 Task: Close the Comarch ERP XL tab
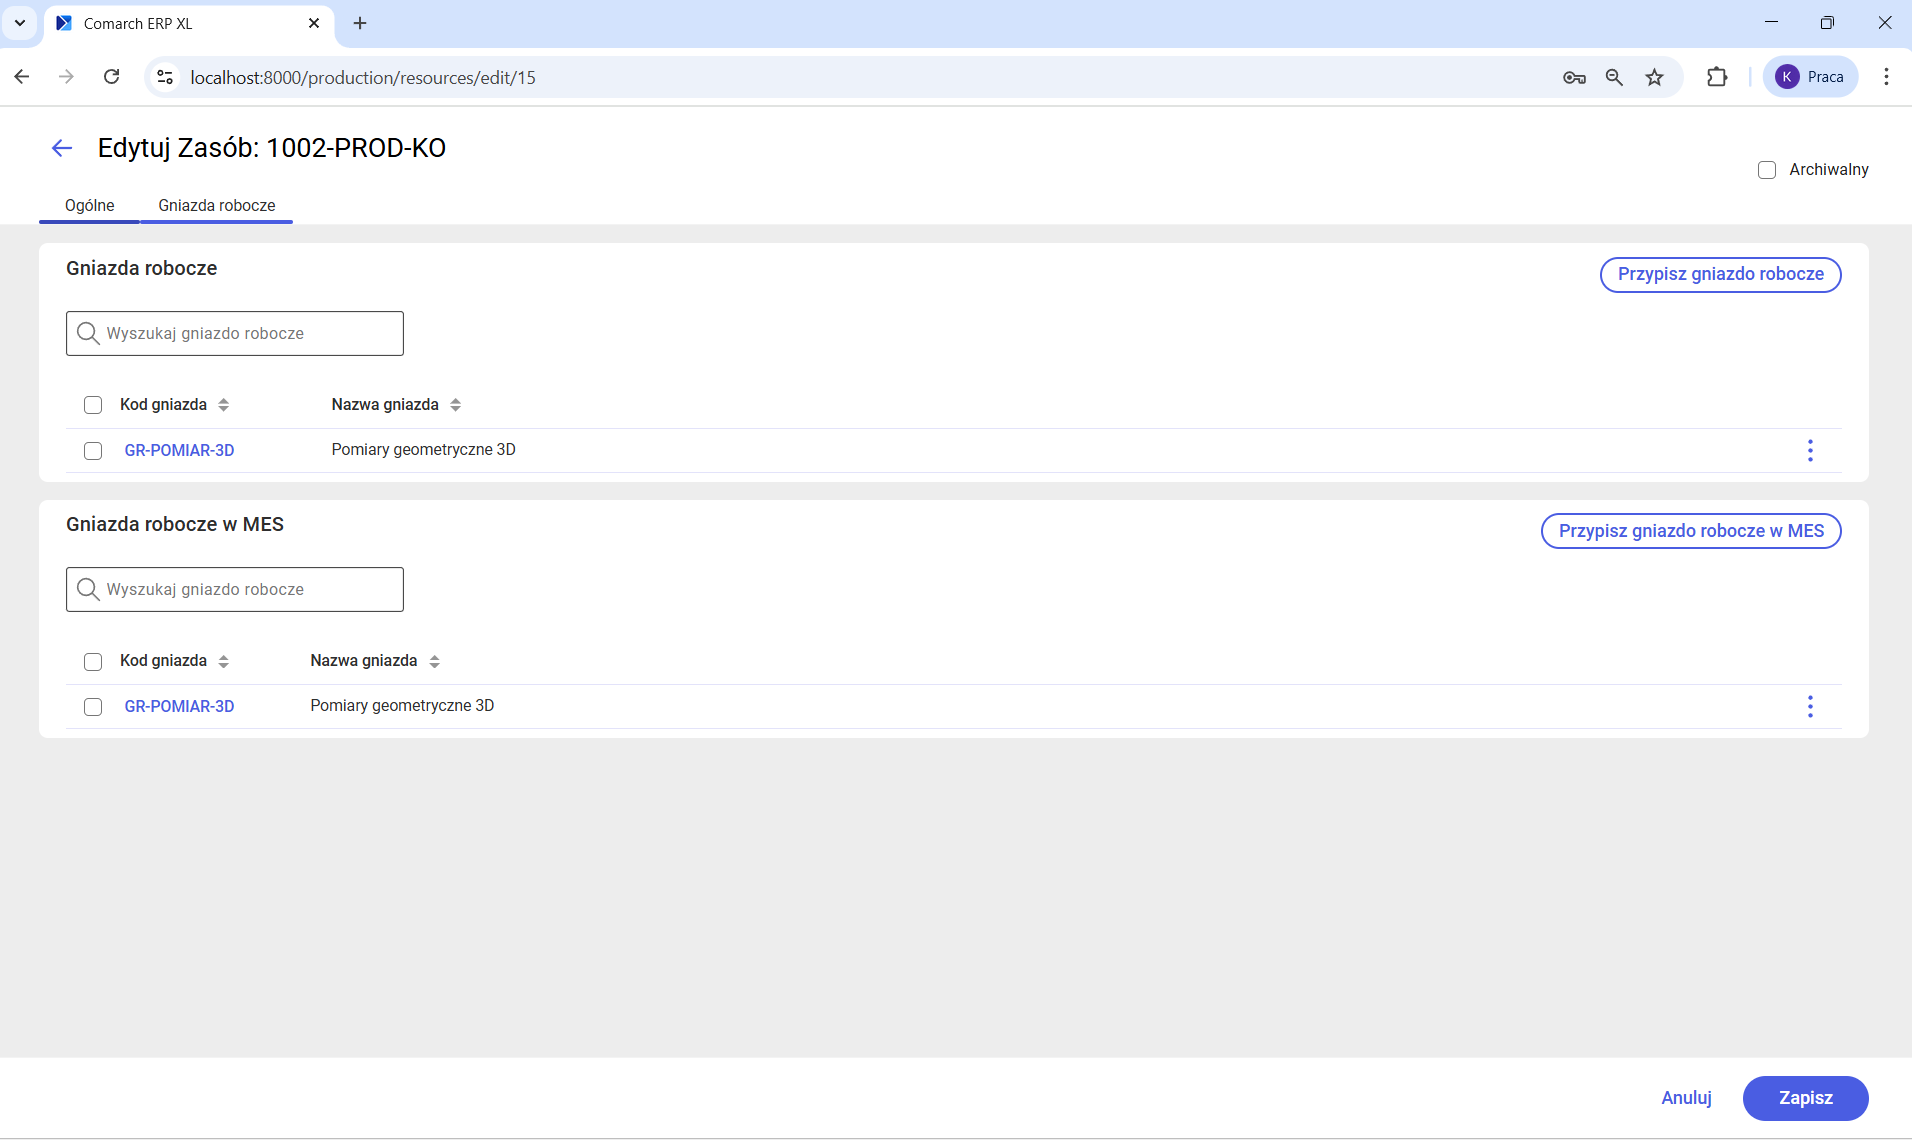point(314,23)
